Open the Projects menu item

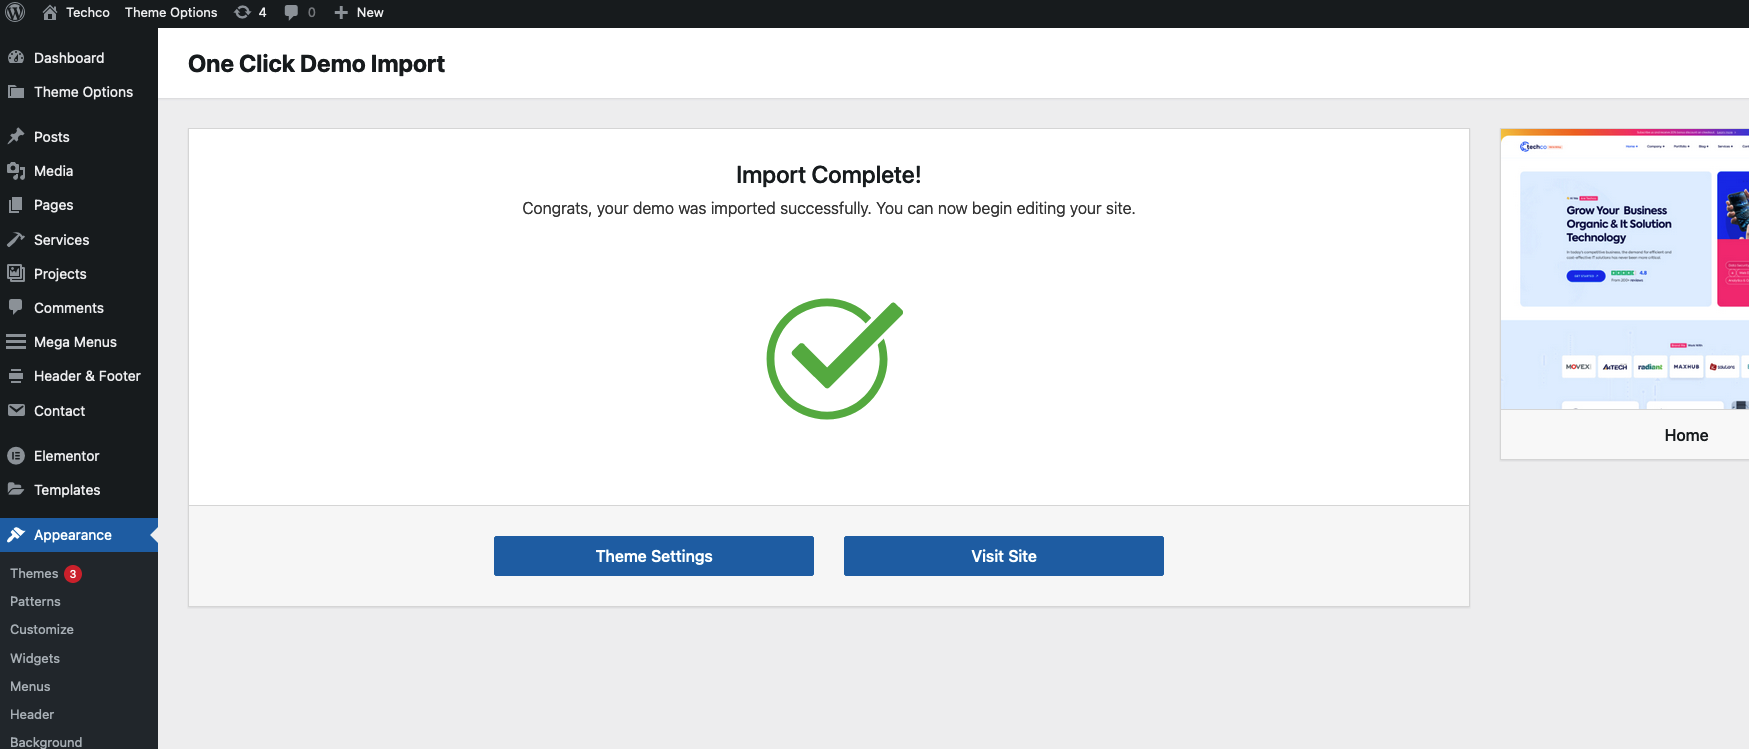pyautogui.click(x=60, y=274)
